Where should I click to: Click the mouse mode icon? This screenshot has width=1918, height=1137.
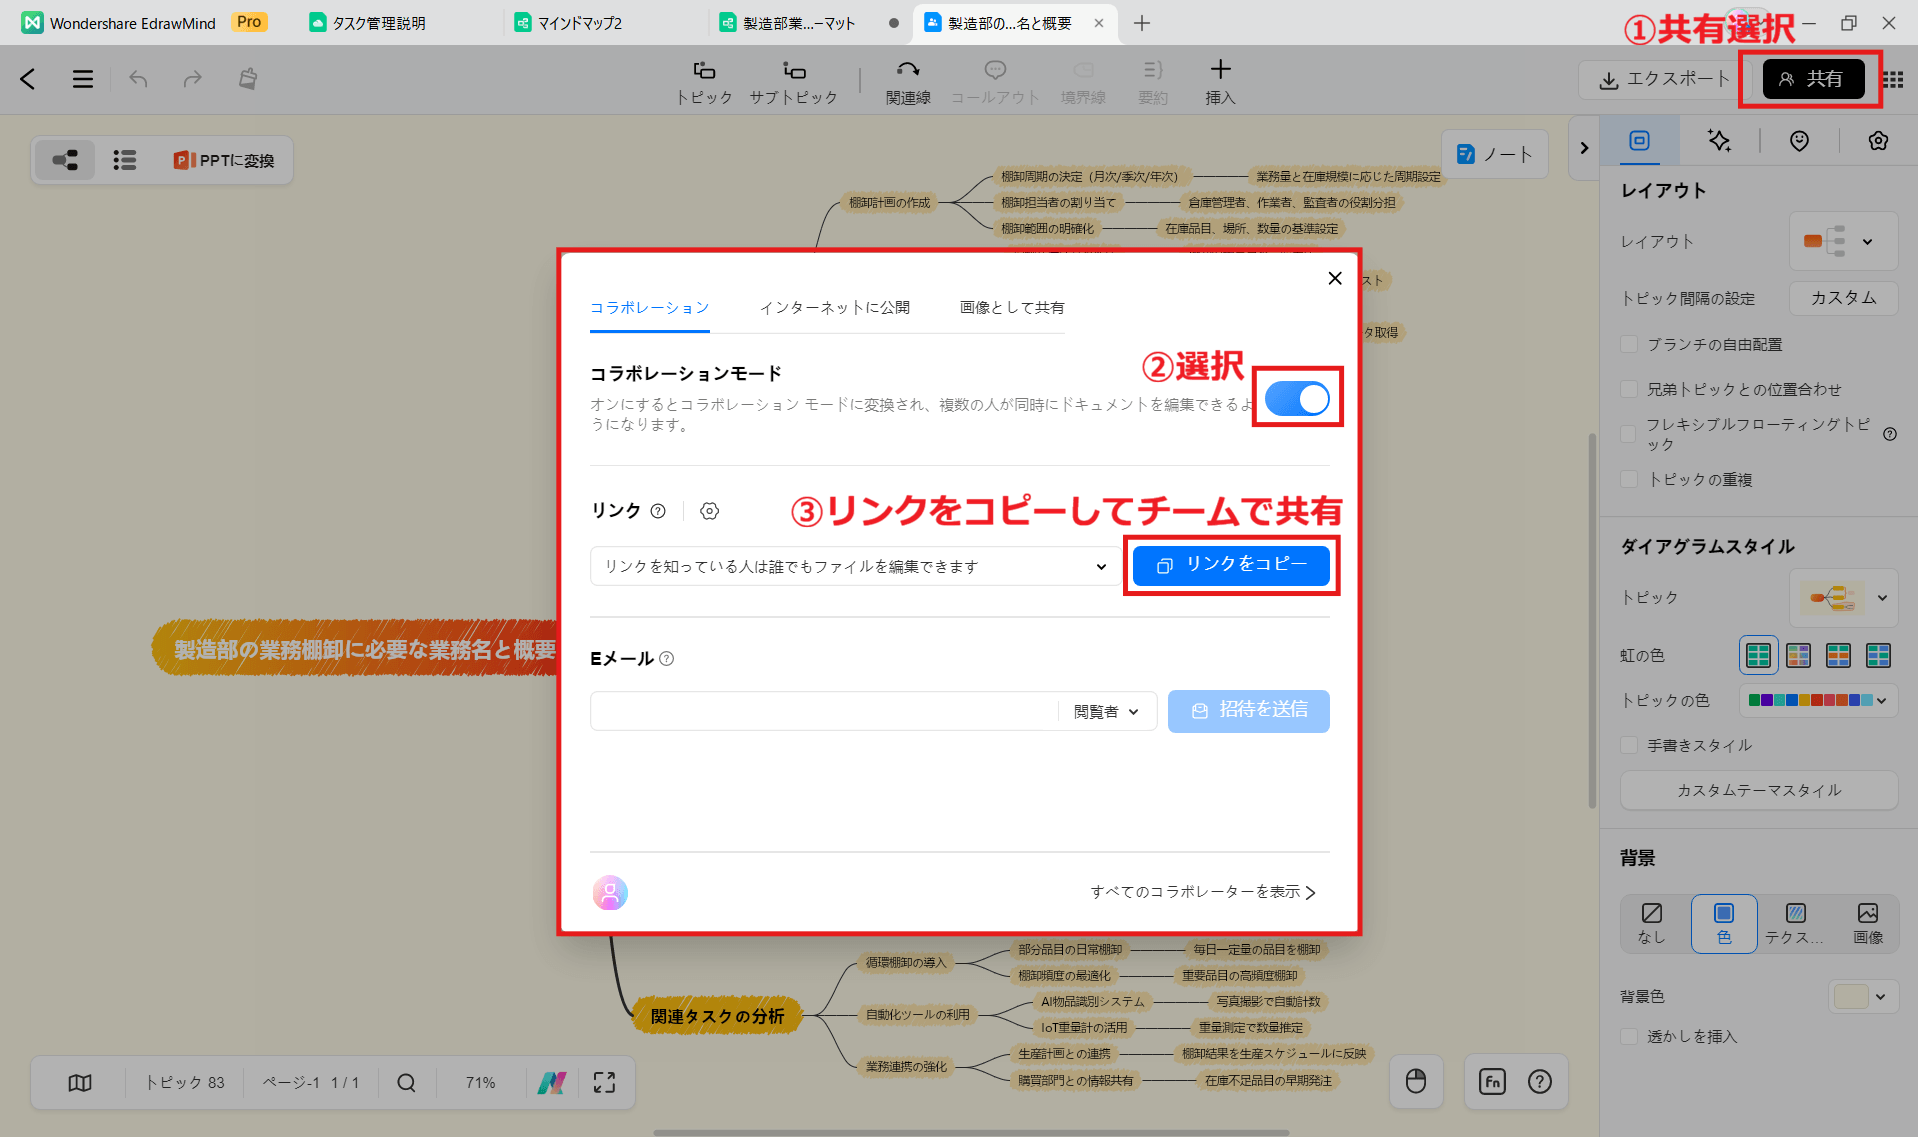tap(1416, 1081)
